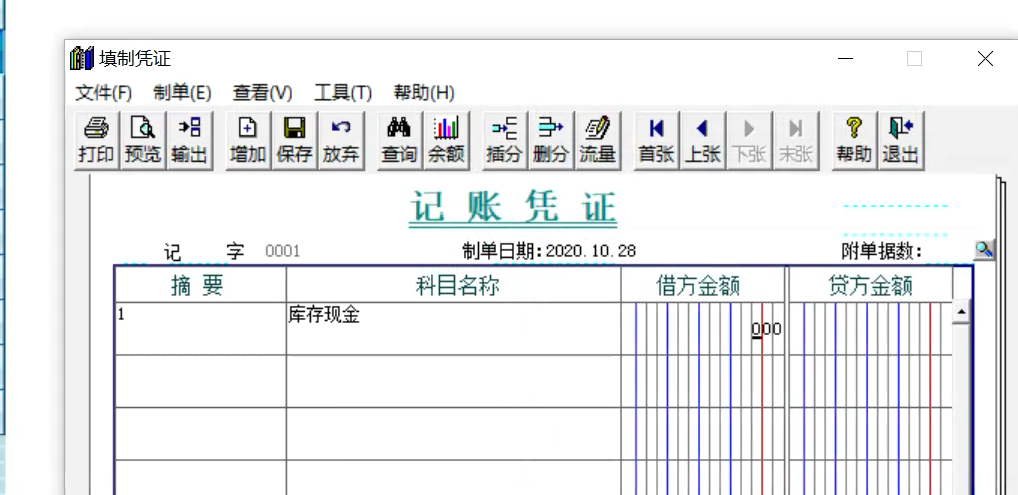Viewport: 1018px width, 495px height.
Task: Open the 制单(E) menu
Action: point(182,93)
